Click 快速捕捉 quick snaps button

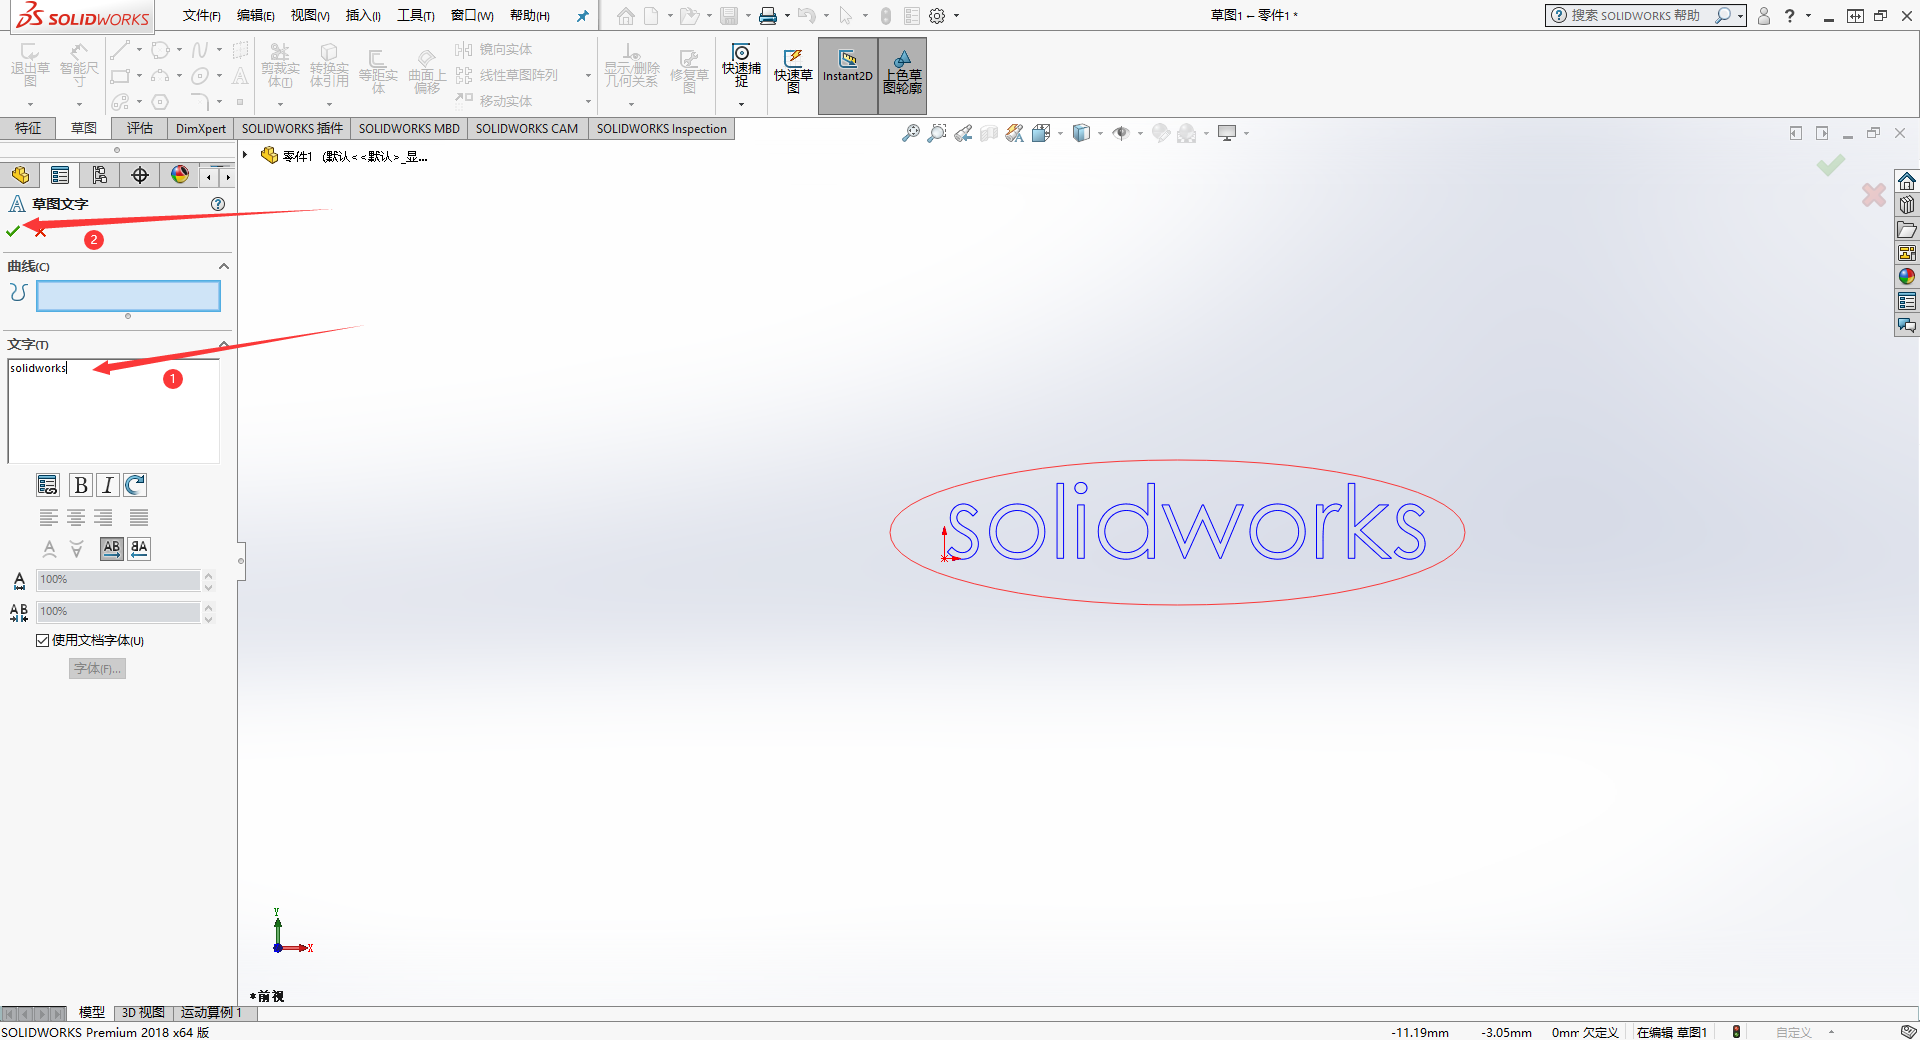[x=741, y=66]
